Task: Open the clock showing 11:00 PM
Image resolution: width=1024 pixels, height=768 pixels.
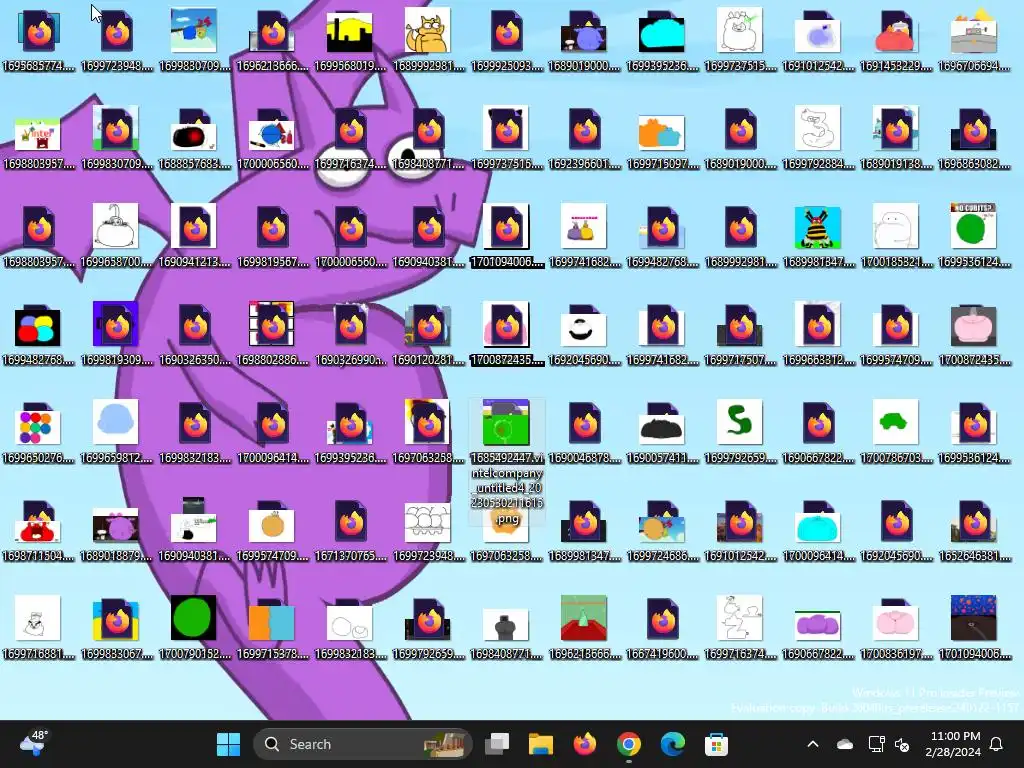Action: (x=955, y=744)
